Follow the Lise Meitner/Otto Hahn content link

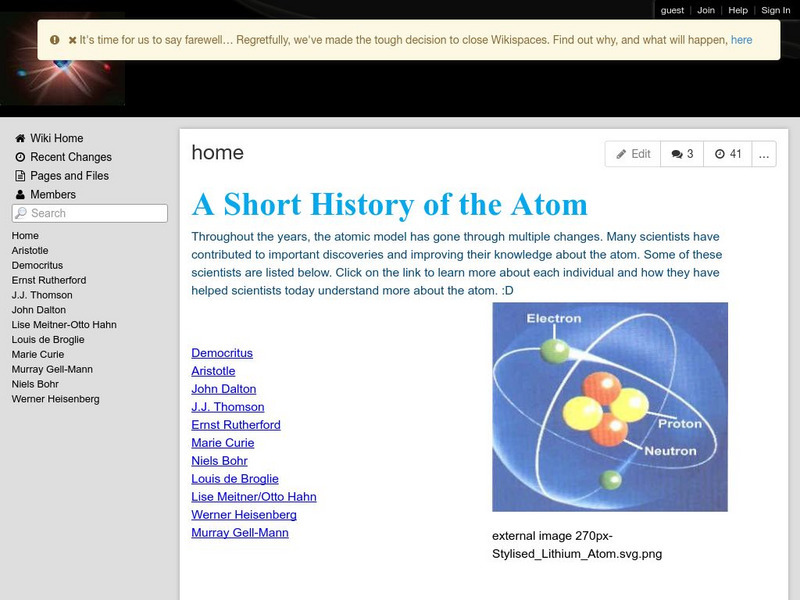[x=254, y=496]
